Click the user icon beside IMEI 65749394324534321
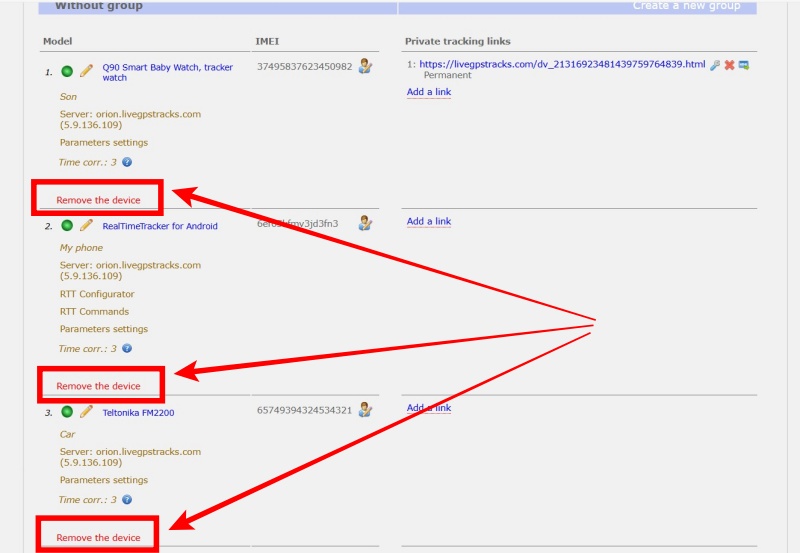800x553 pixels. tap(366, 409)
